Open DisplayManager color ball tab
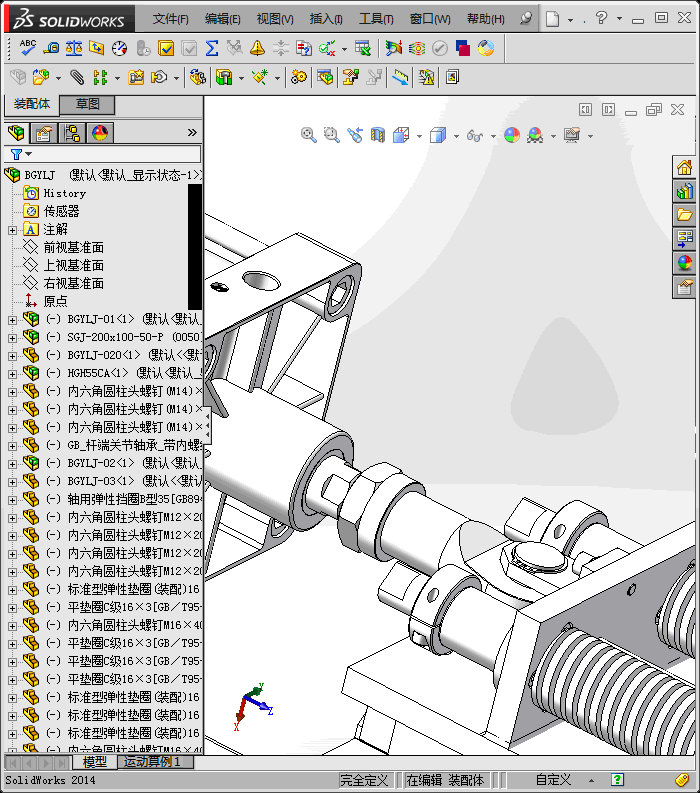Viewport: 700px width, 793px height. tap(100, 133)
